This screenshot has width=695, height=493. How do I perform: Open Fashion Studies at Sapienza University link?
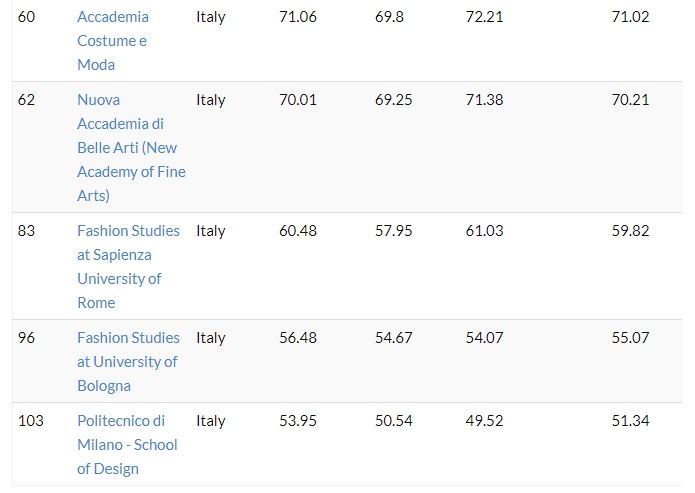pos(129,266)
